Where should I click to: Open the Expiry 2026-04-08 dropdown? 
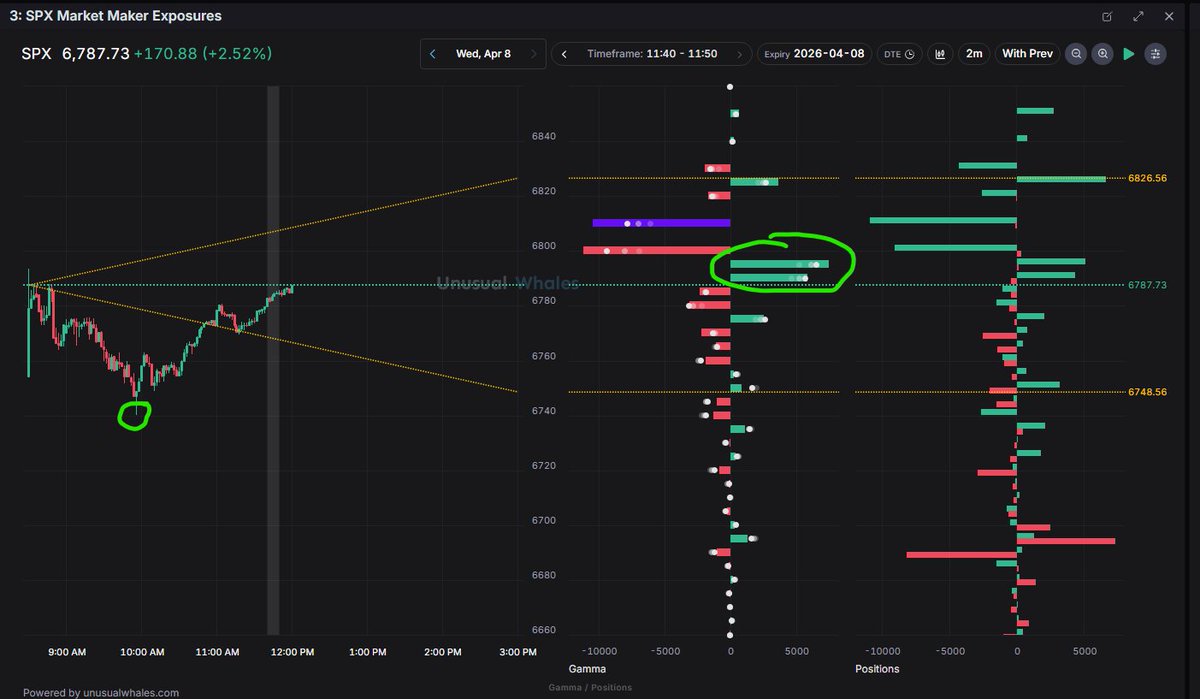tap(815, 54)
